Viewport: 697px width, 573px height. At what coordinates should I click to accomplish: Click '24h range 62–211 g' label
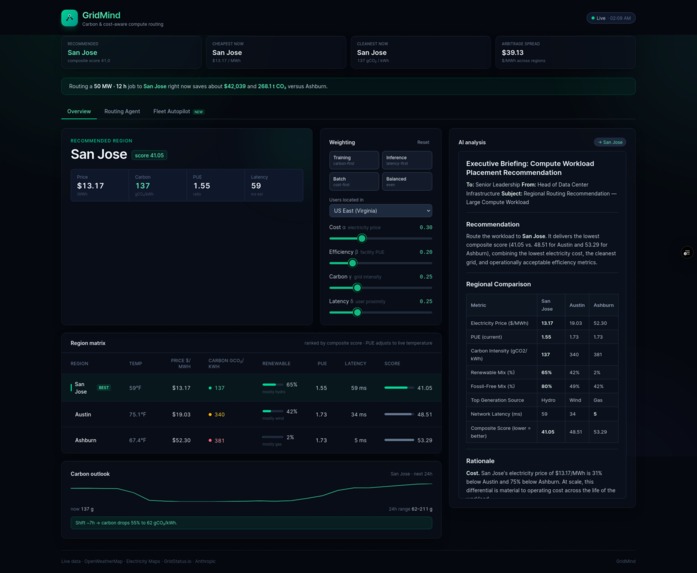[x=410, y=509]
